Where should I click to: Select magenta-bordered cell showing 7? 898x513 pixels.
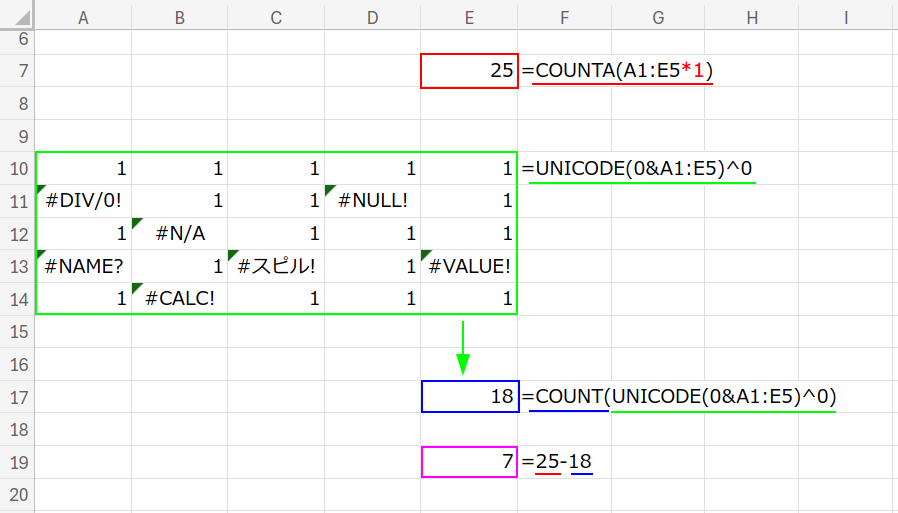pos(470,462)
